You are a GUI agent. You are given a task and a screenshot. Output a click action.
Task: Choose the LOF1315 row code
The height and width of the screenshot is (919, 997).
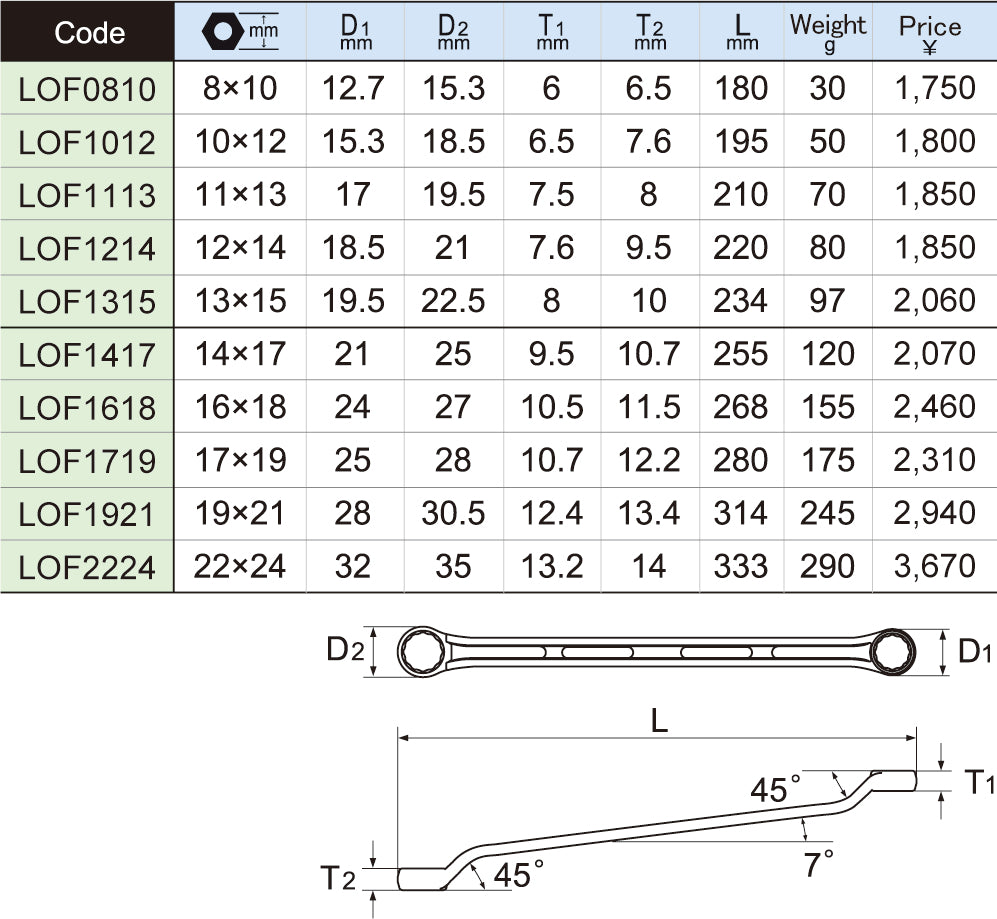click(x=88, y=302)
